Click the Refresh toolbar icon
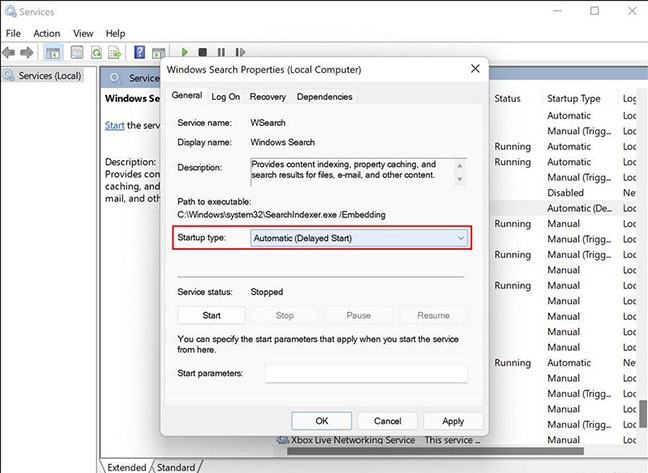The image size is (648, 473). point(97,52)
